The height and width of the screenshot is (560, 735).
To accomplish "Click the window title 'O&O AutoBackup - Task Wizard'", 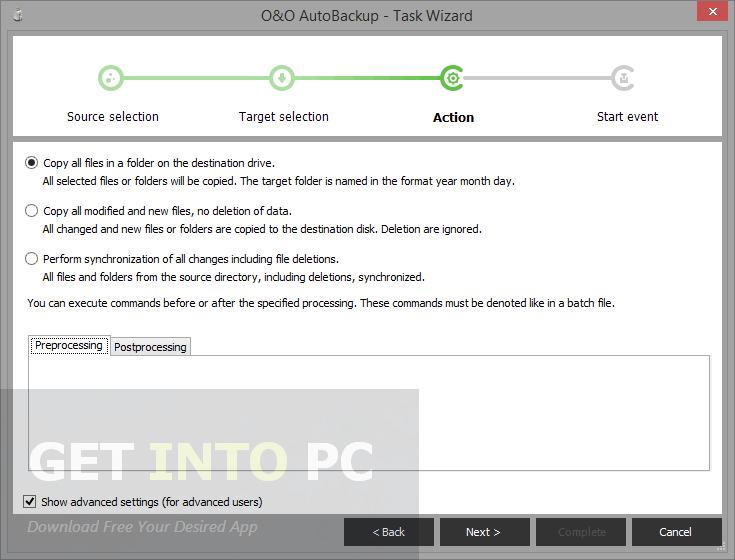I will coord(367,16).
